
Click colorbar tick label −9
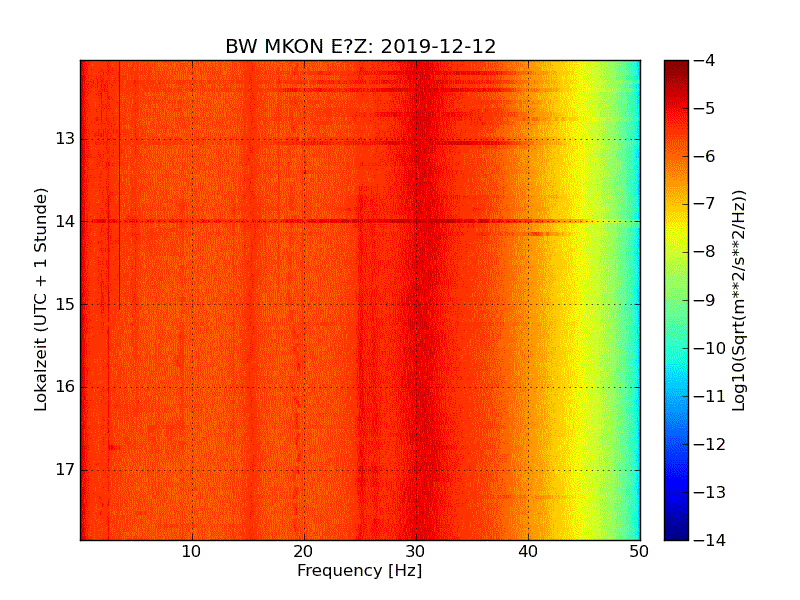tap(705, 300)
